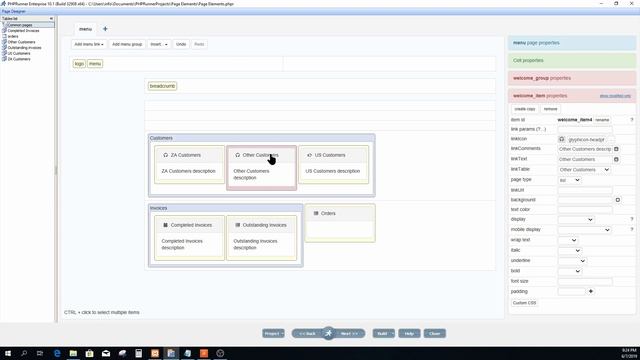
Task: Open the wrap text dropdown
Action: [567, 240]
